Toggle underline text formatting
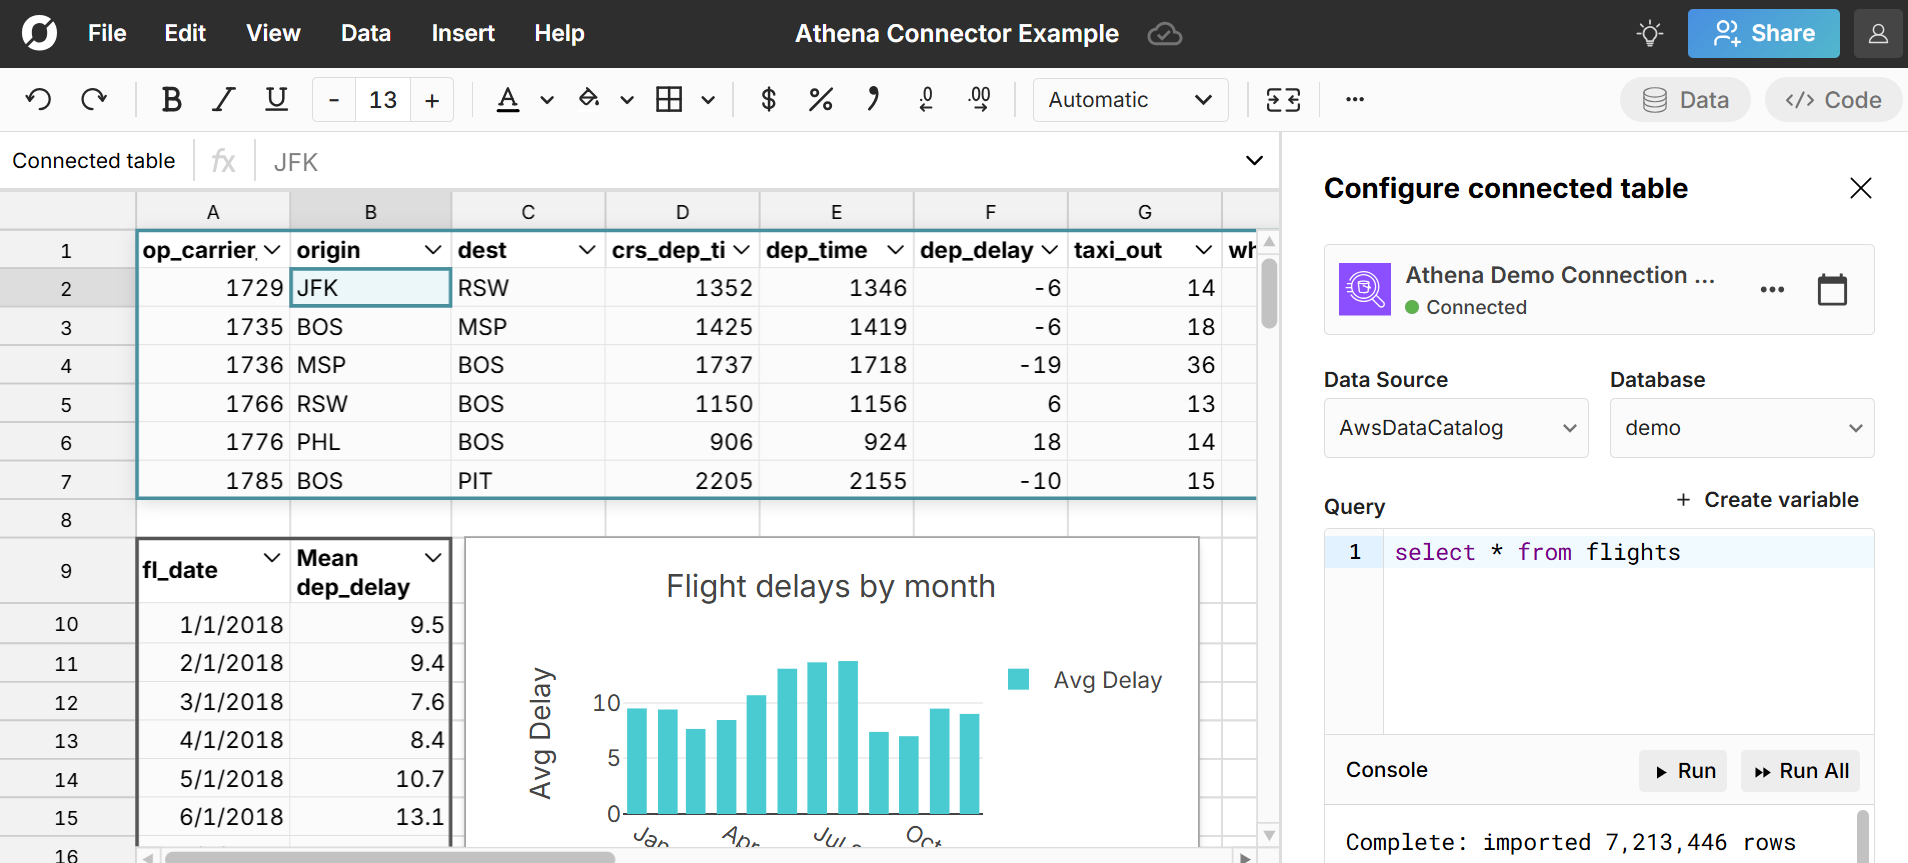Image resolution: width=1908 pixels, height=863 pixels. click(x=276, y=100)
